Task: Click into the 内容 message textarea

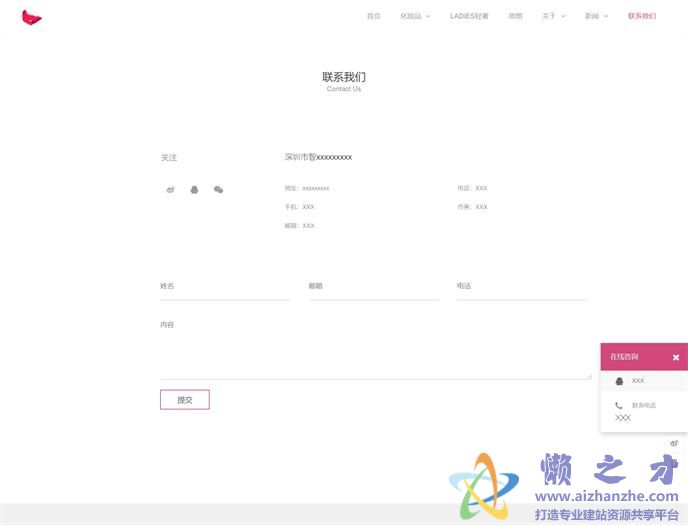Action: point(376,349)
